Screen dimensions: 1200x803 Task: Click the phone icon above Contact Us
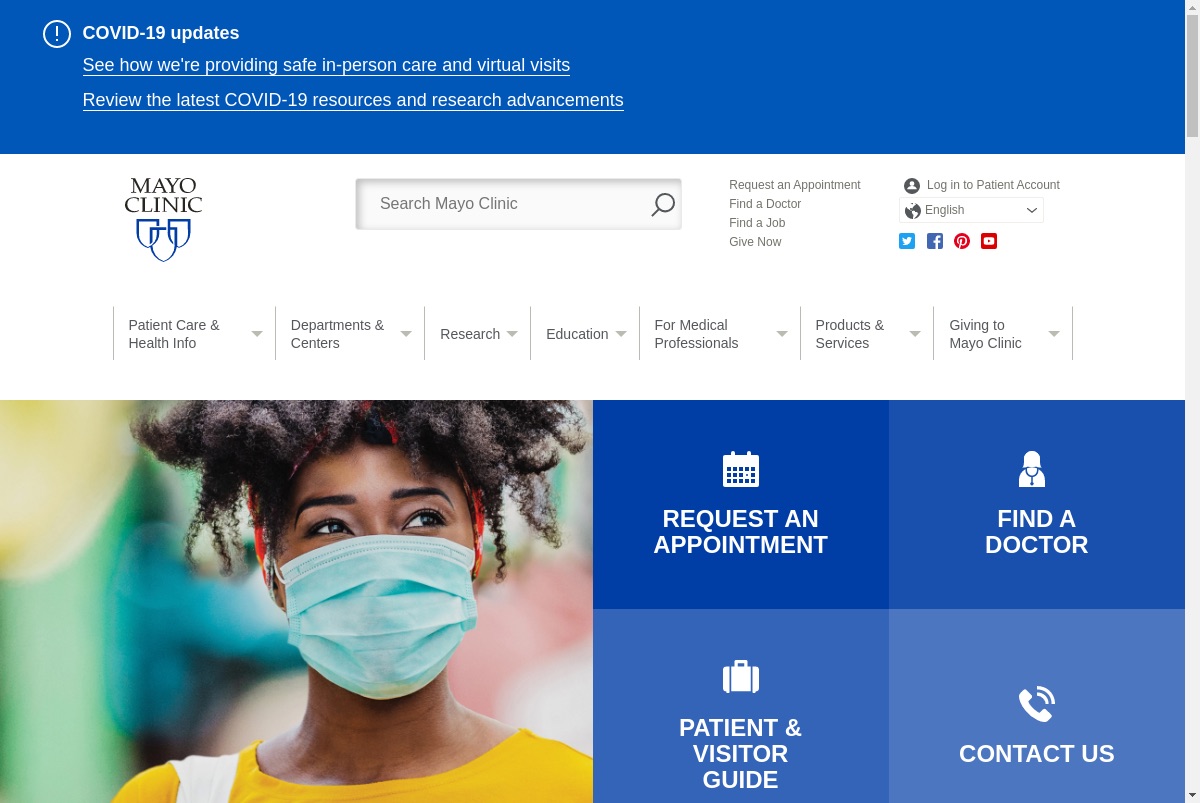1037,704
